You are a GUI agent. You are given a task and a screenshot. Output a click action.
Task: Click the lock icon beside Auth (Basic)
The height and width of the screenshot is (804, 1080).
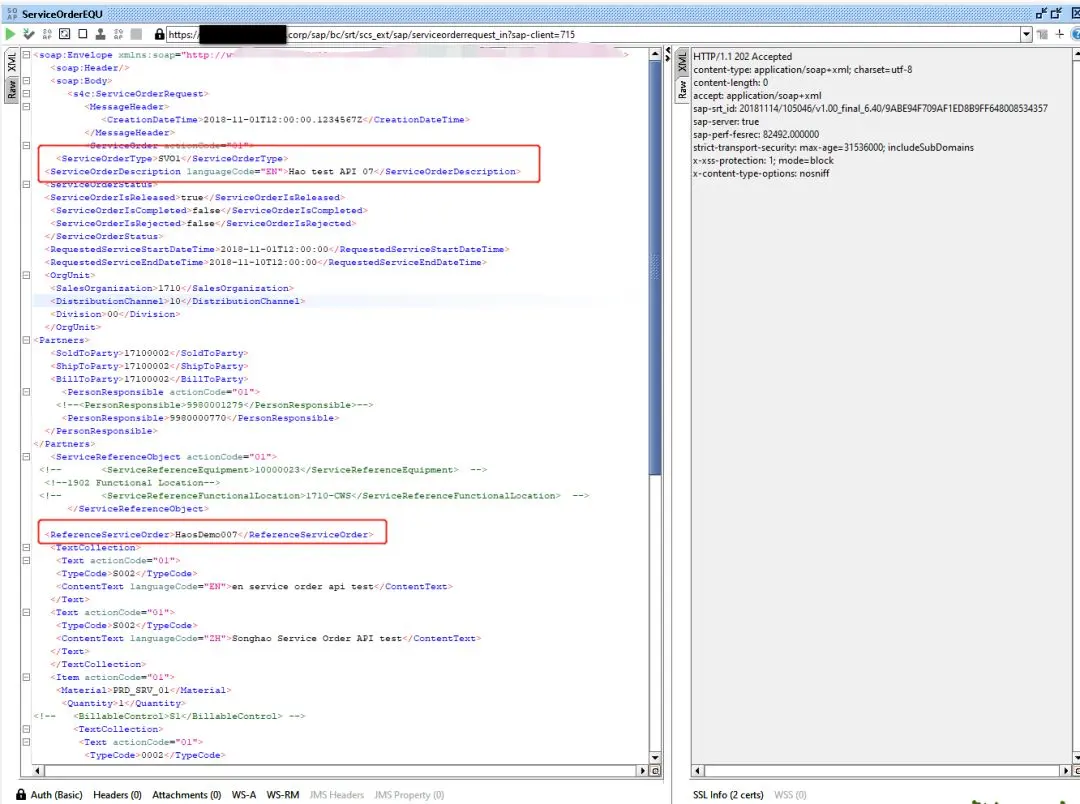[x=21, y=794]
